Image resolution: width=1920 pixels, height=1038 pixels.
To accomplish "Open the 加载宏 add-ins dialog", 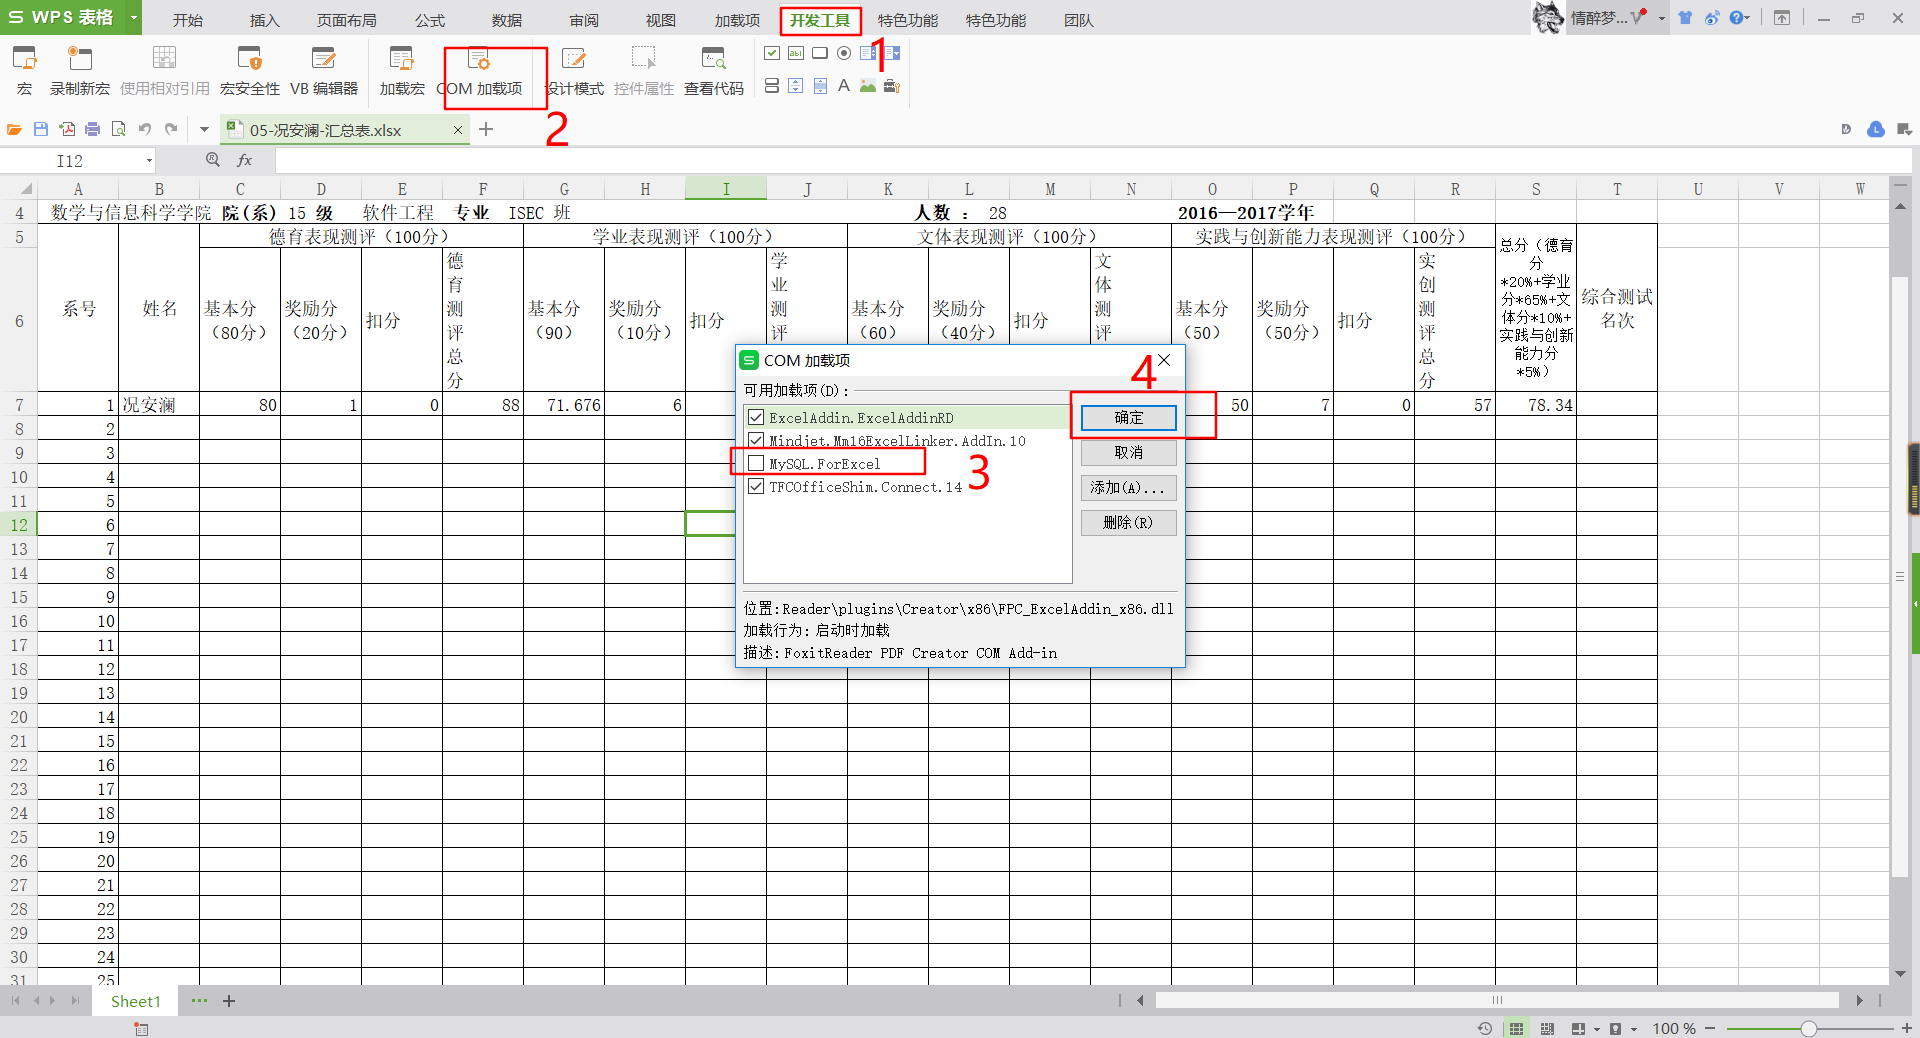I will click(x=402, y=70).
